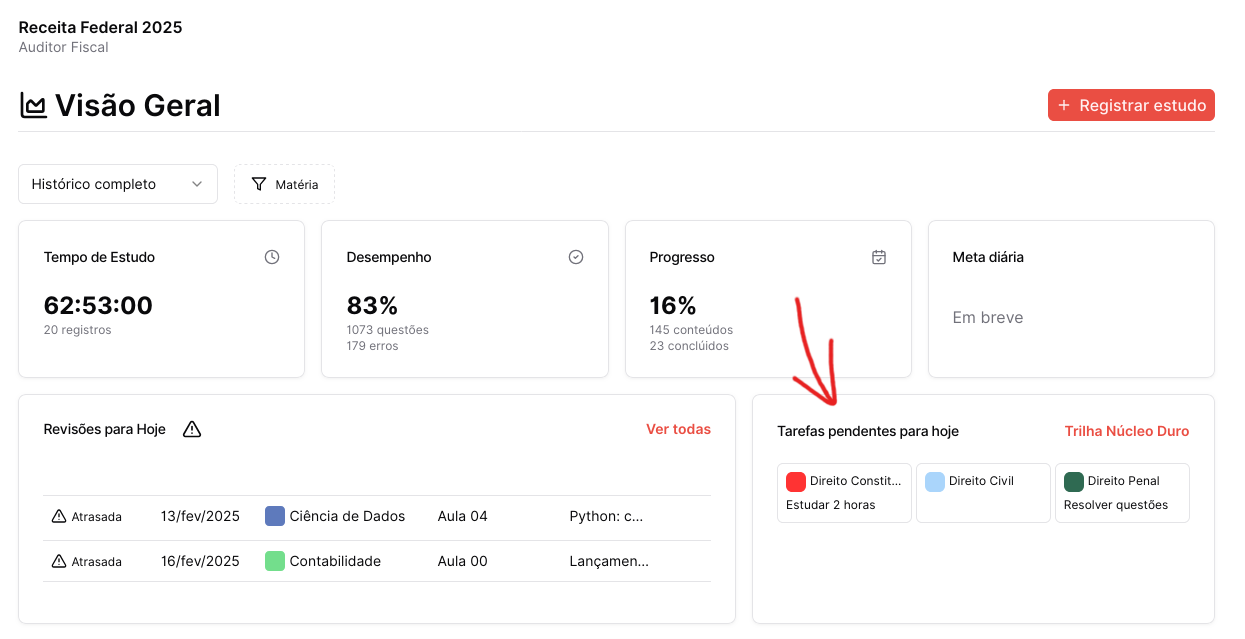Click the check-circle icon in Desempenho card
This screenshot has width=1245, height=639.
(576, 257)
